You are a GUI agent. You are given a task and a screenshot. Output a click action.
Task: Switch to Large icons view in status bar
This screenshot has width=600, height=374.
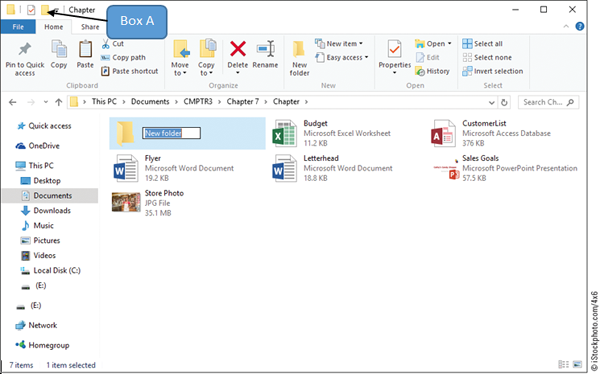[x=577, y=364]
